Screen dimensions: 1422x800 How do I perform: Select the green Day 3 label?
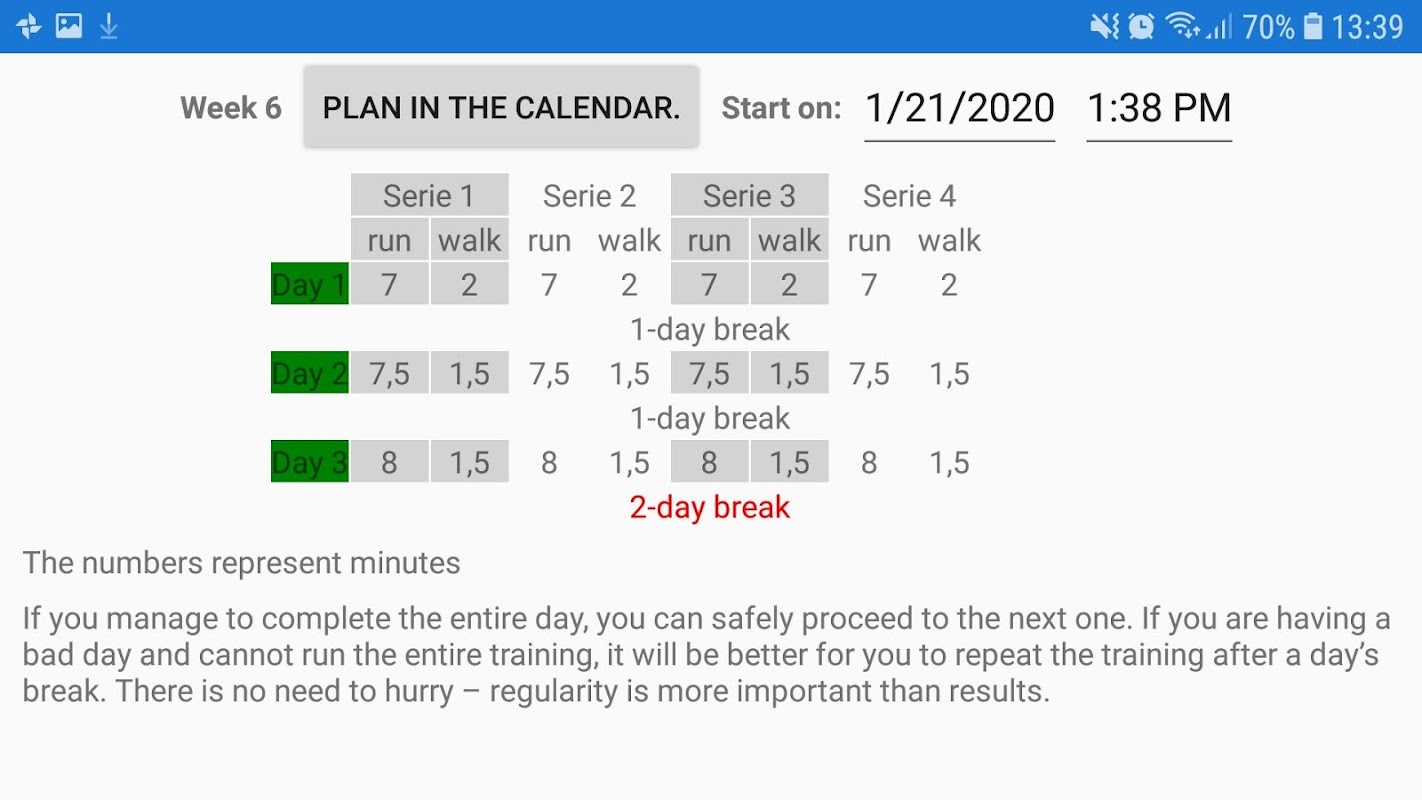(310, 462)
